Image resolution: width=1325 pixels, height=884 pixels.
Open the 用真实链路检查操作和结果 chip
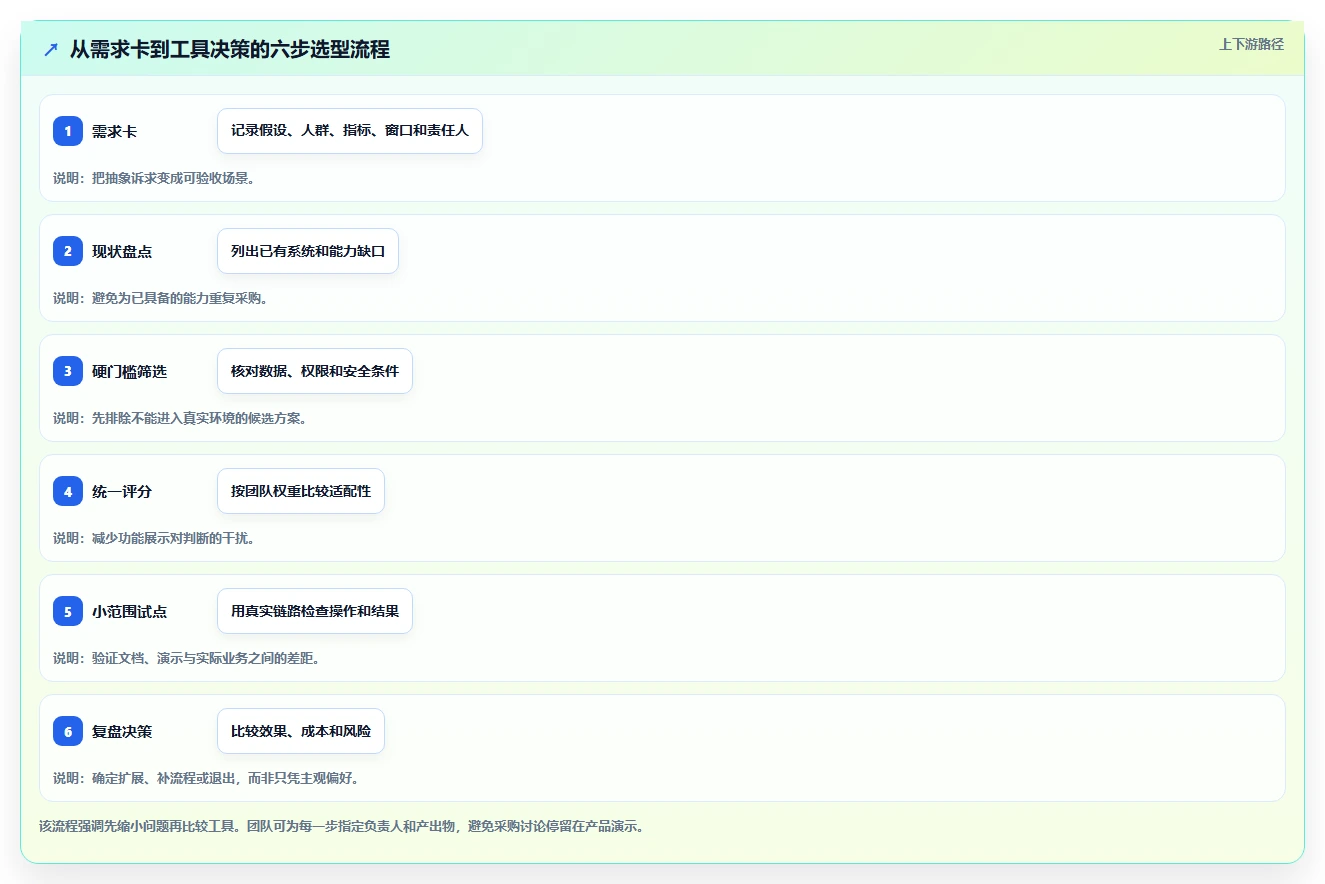click(x=315, y=611)
